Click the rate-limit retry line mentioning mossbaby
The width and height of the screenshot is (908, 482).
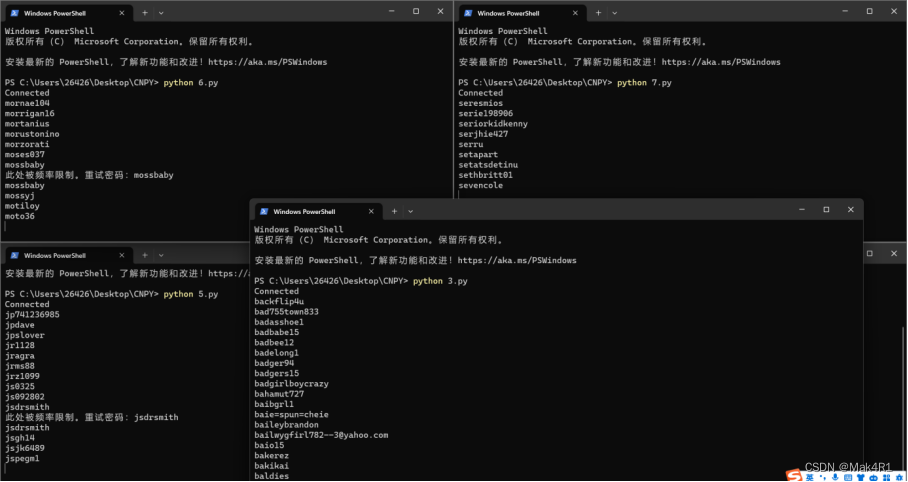[x=89, y=175]
